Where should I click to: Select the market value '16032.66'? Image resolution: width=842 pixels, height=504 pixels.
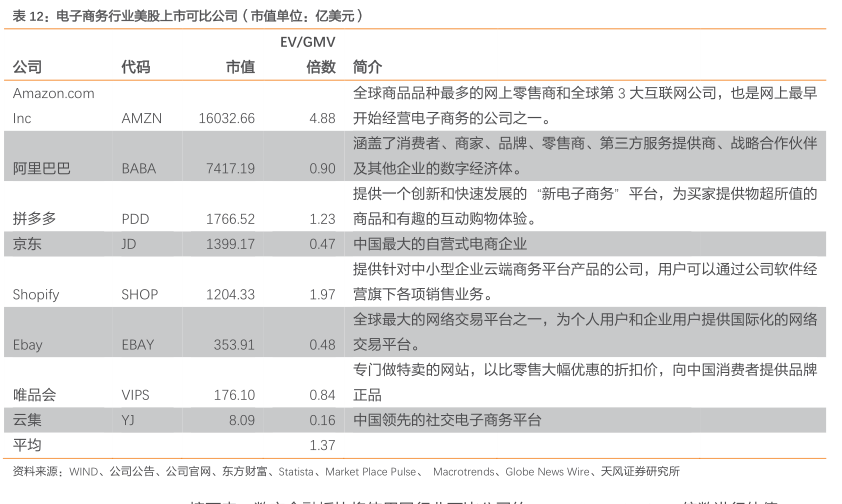coord(227,118)
